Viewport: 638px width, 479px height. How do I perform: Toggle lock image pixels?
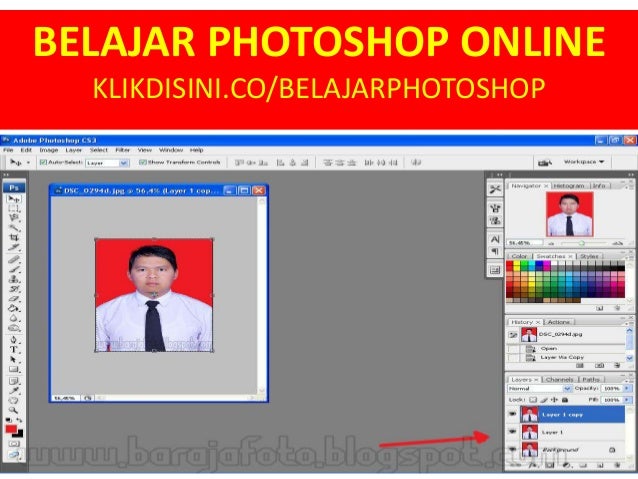[x=544, y=400]
